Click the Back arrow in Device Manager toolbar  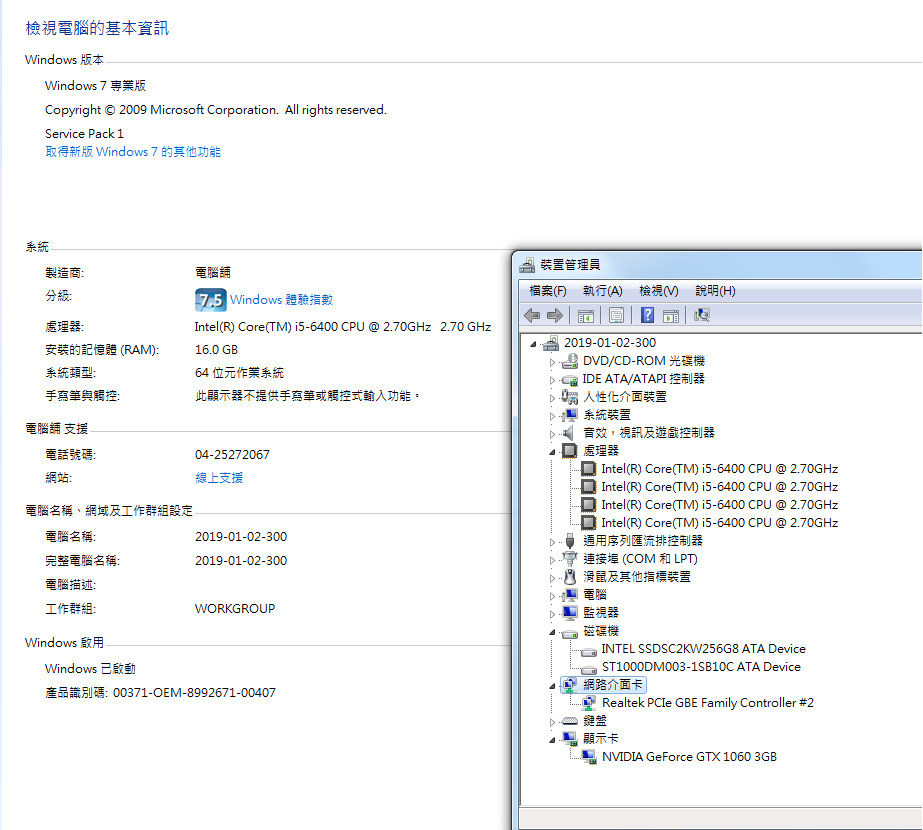pos(532,316)
